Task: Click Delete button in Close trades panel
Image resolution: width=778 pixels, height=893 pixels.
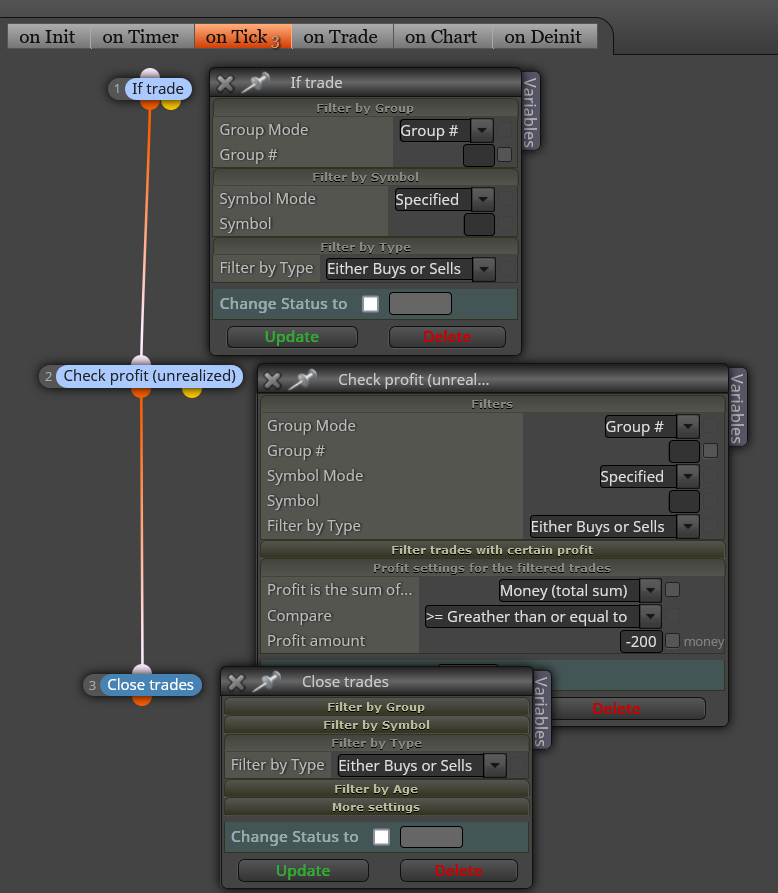Action: click(x=458, y=871)
